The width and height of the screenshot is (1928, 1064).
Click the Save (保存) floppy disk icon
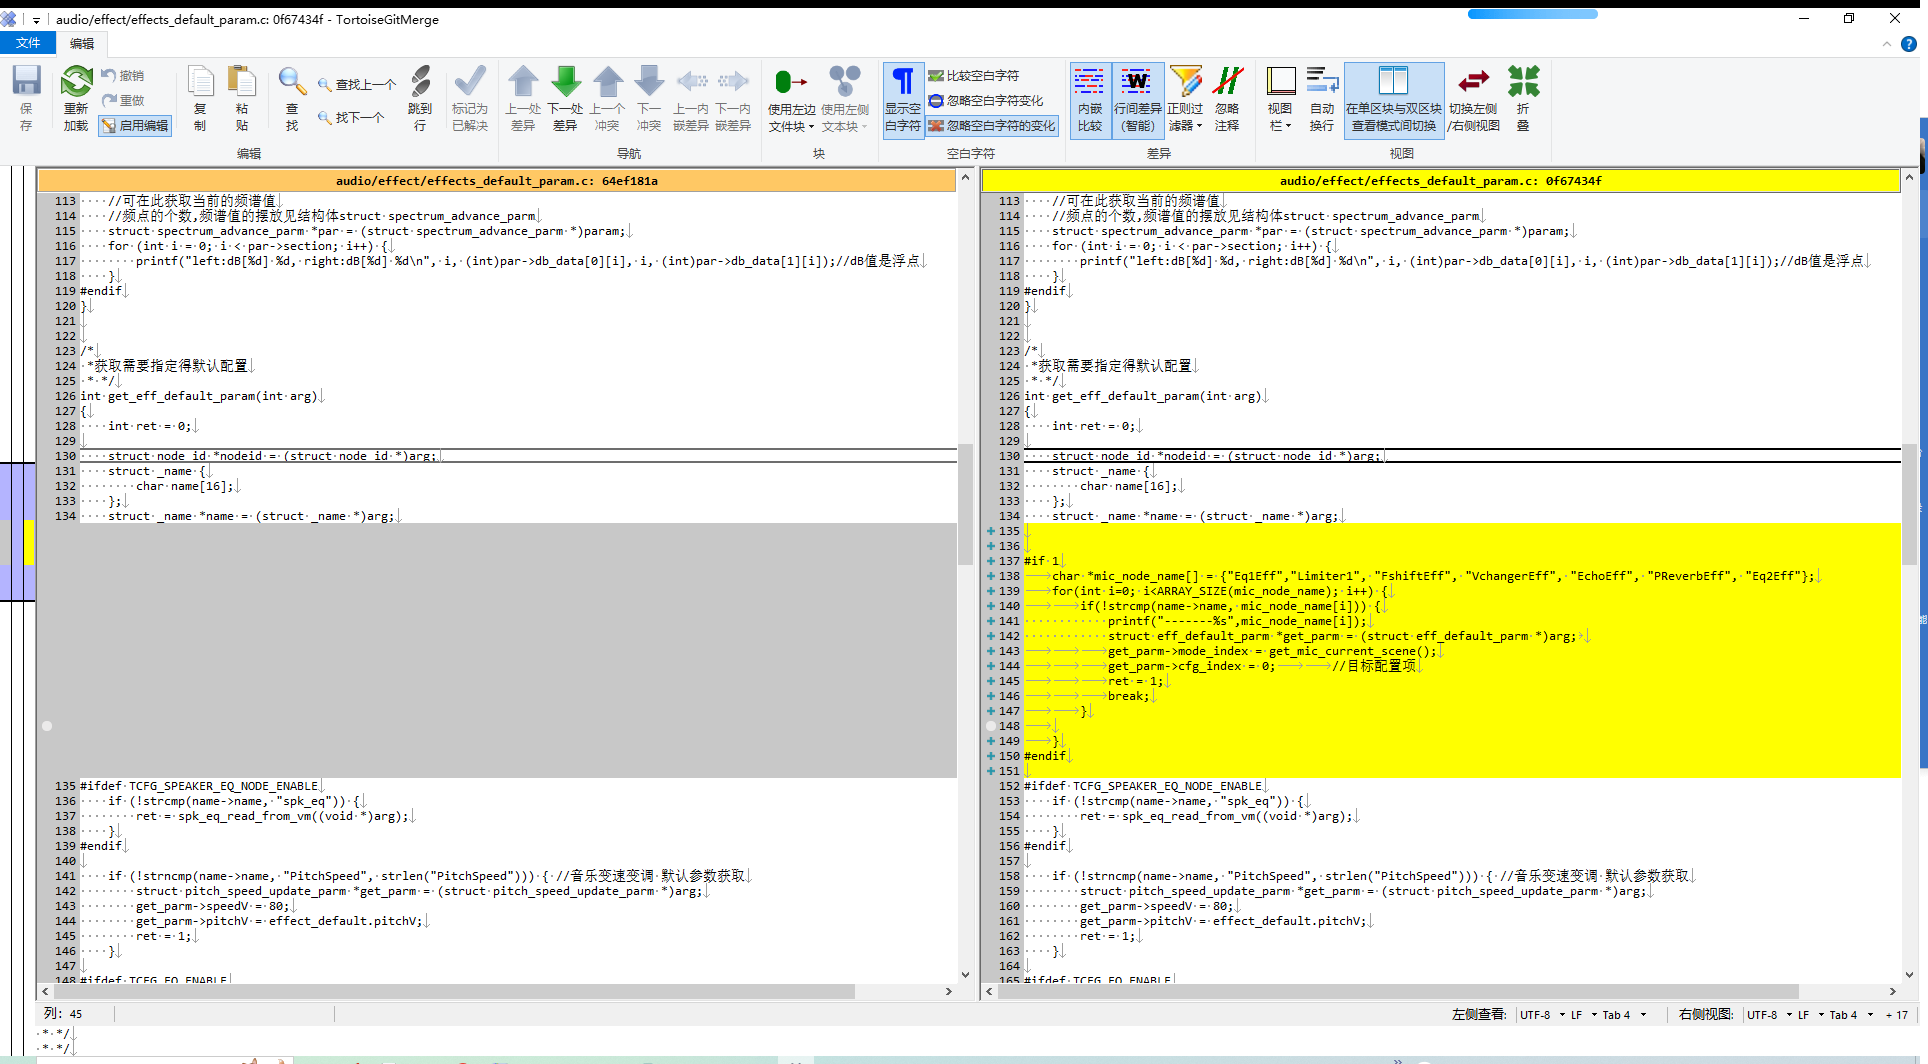26,97
